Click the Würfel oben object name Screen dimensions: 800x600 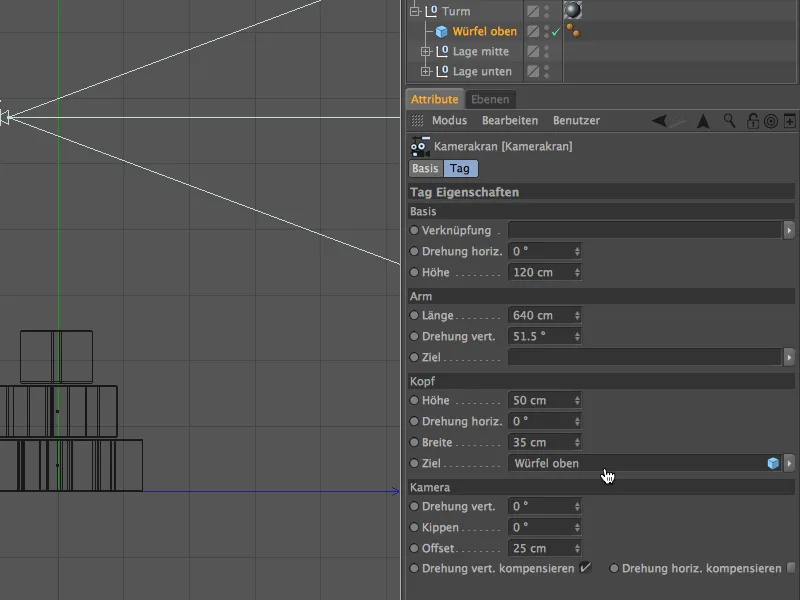coord(485,32)
